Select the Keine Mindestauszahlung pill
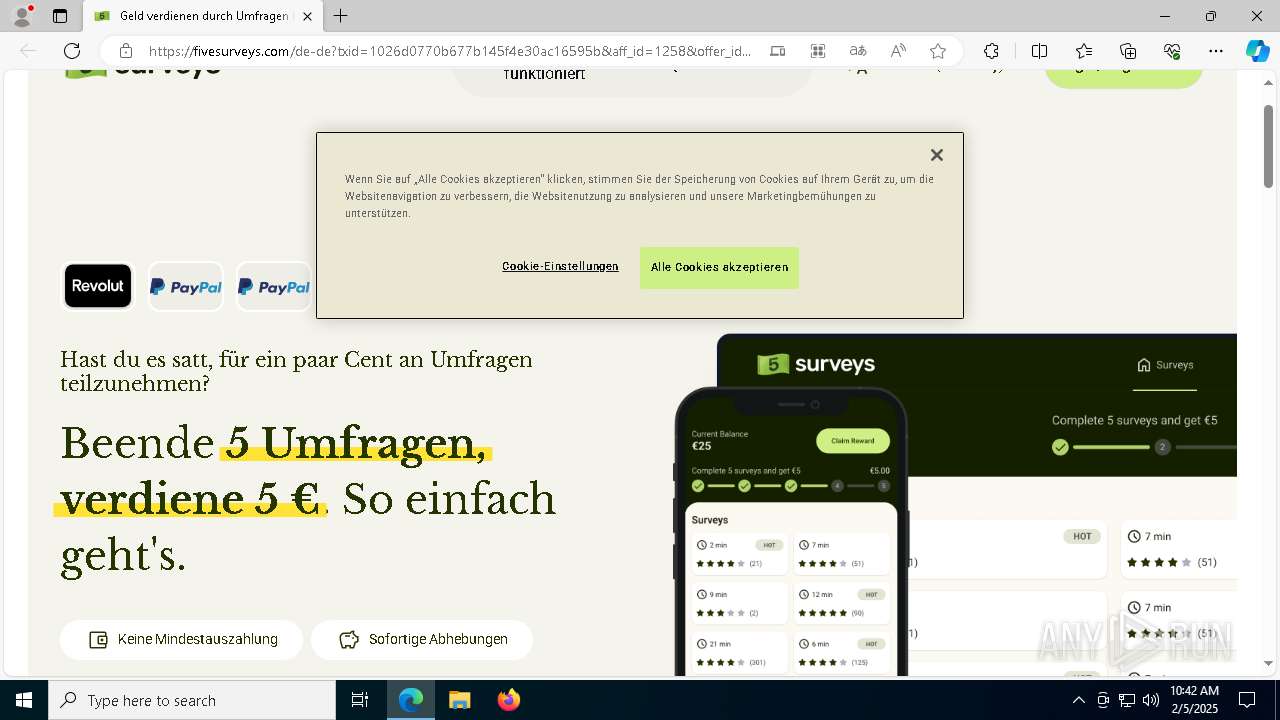Image resolution: width=1280 pixels, height=720 pixels. [181, 640]
